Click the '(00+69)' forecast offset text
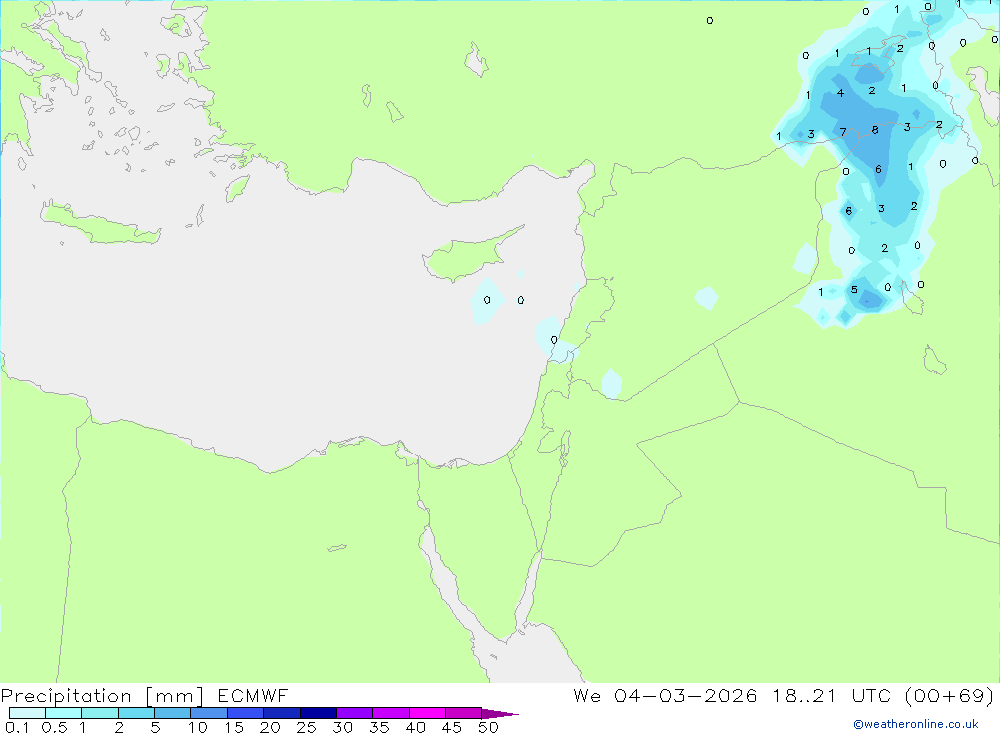 pos(950,695)
